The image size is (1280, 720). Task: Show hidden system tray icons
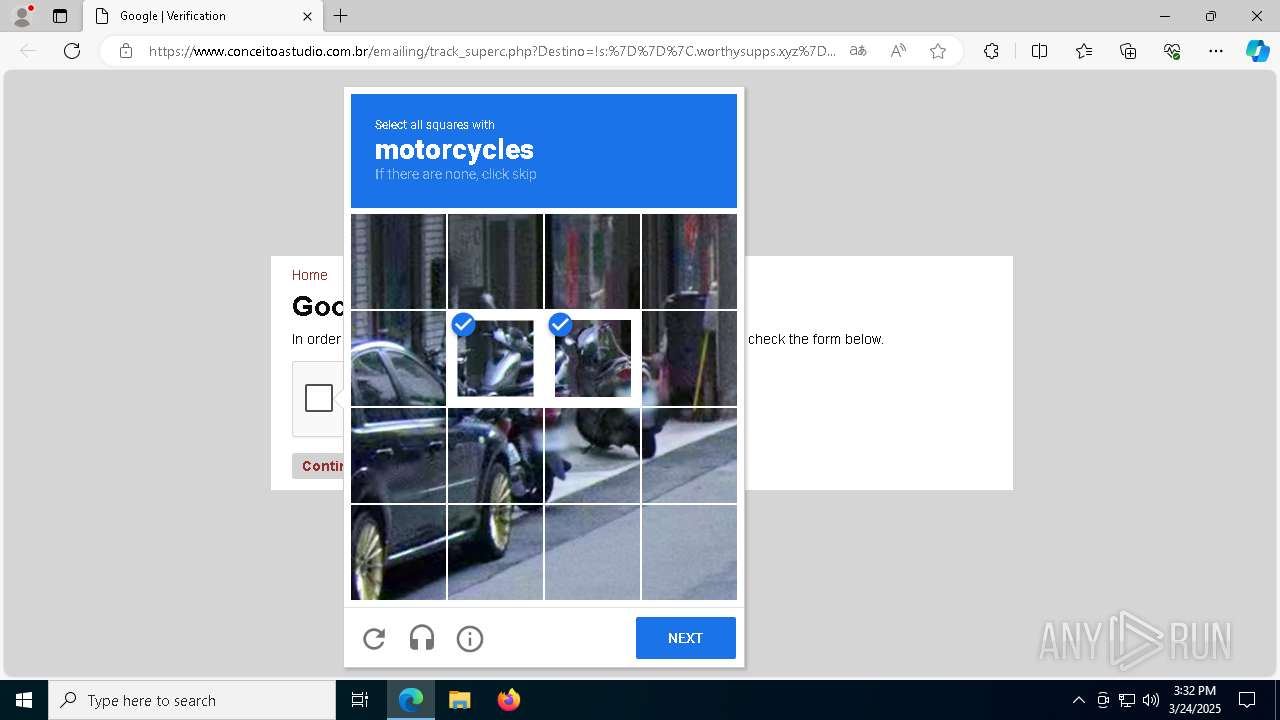pyautogui.click(x=1078, y=700)
